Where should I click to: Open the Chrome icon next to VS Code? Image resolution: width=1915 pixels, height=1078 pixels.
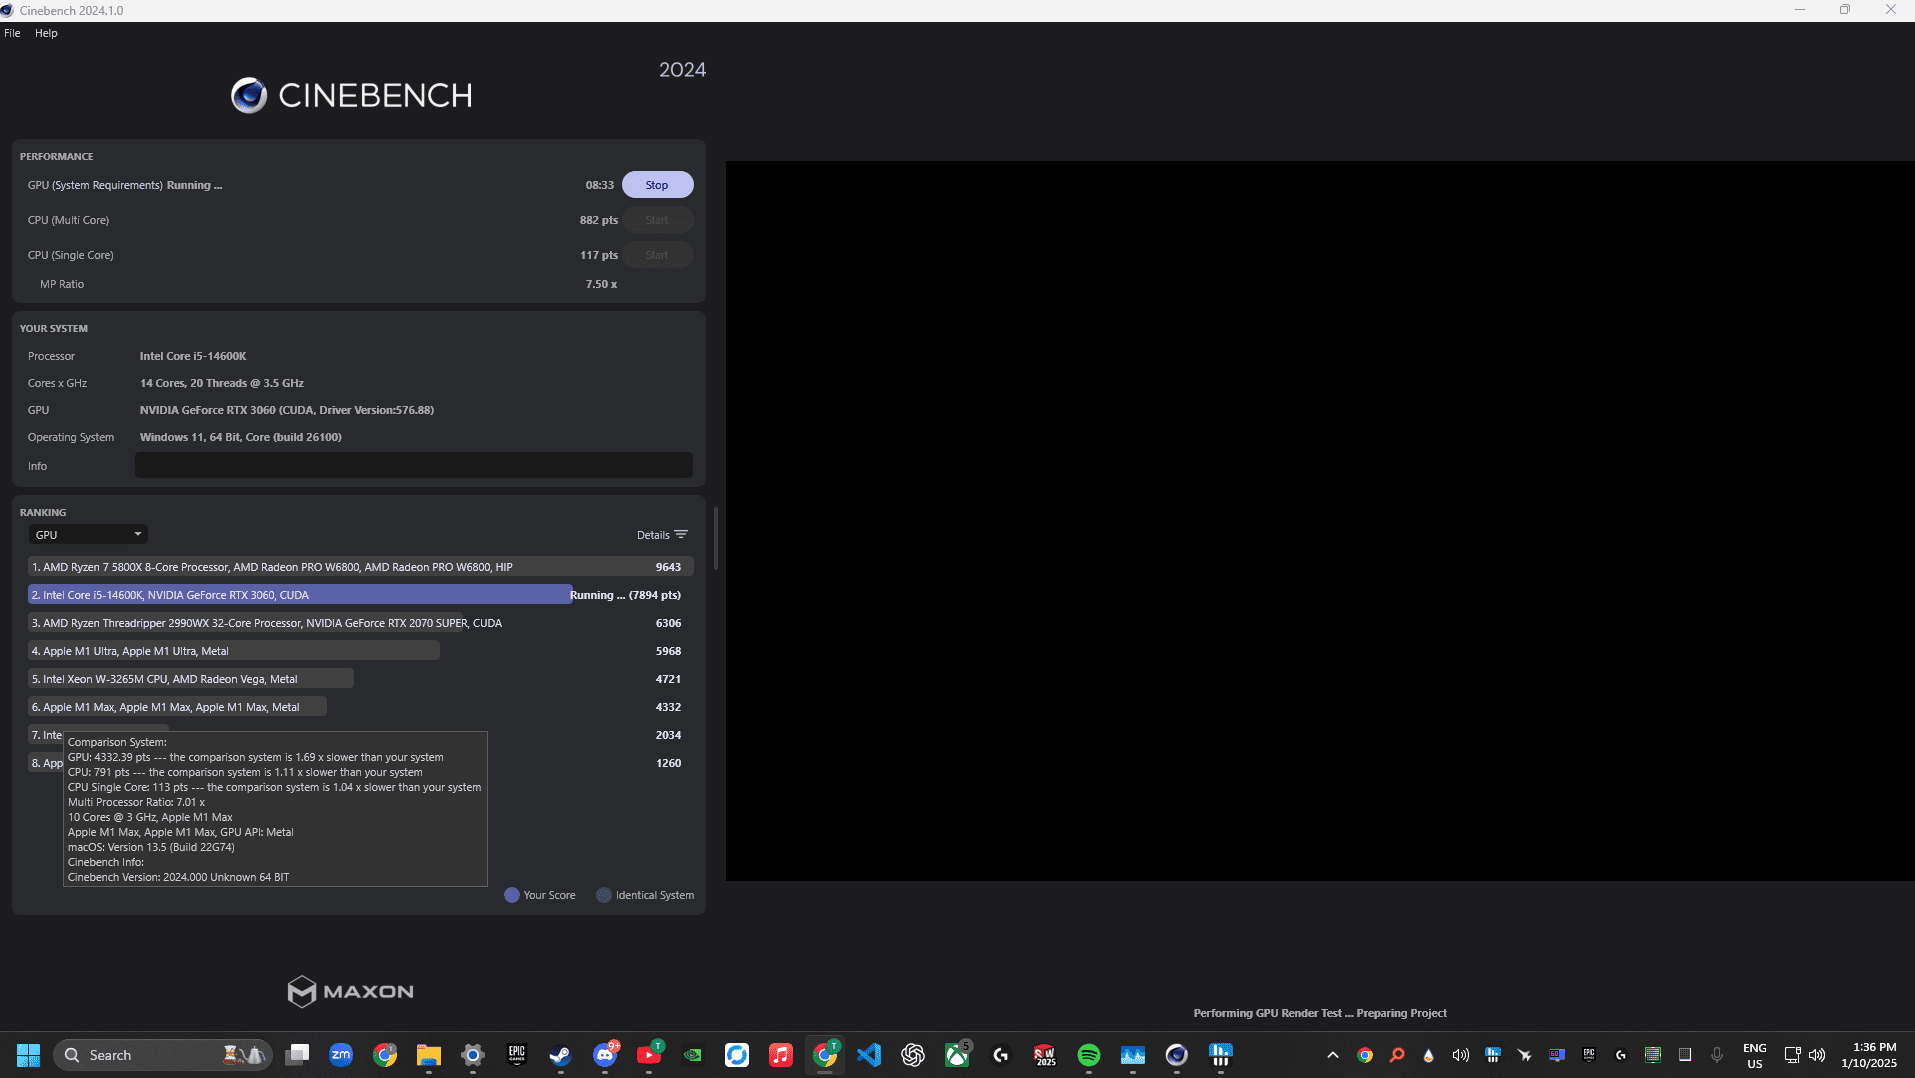(825, 1055)
